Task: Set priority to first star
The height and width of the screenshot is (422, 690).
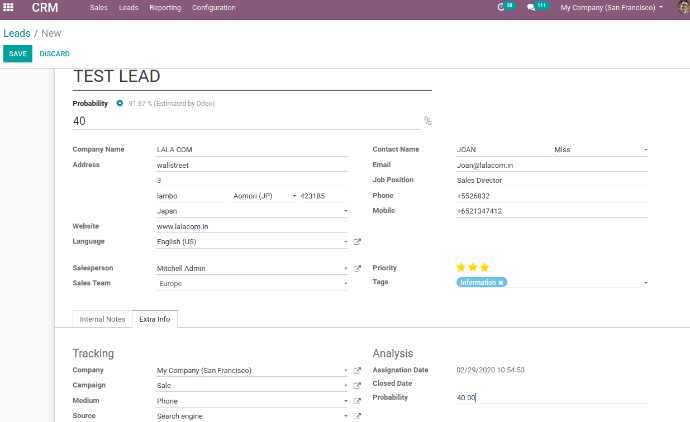Action: [461, 267]
